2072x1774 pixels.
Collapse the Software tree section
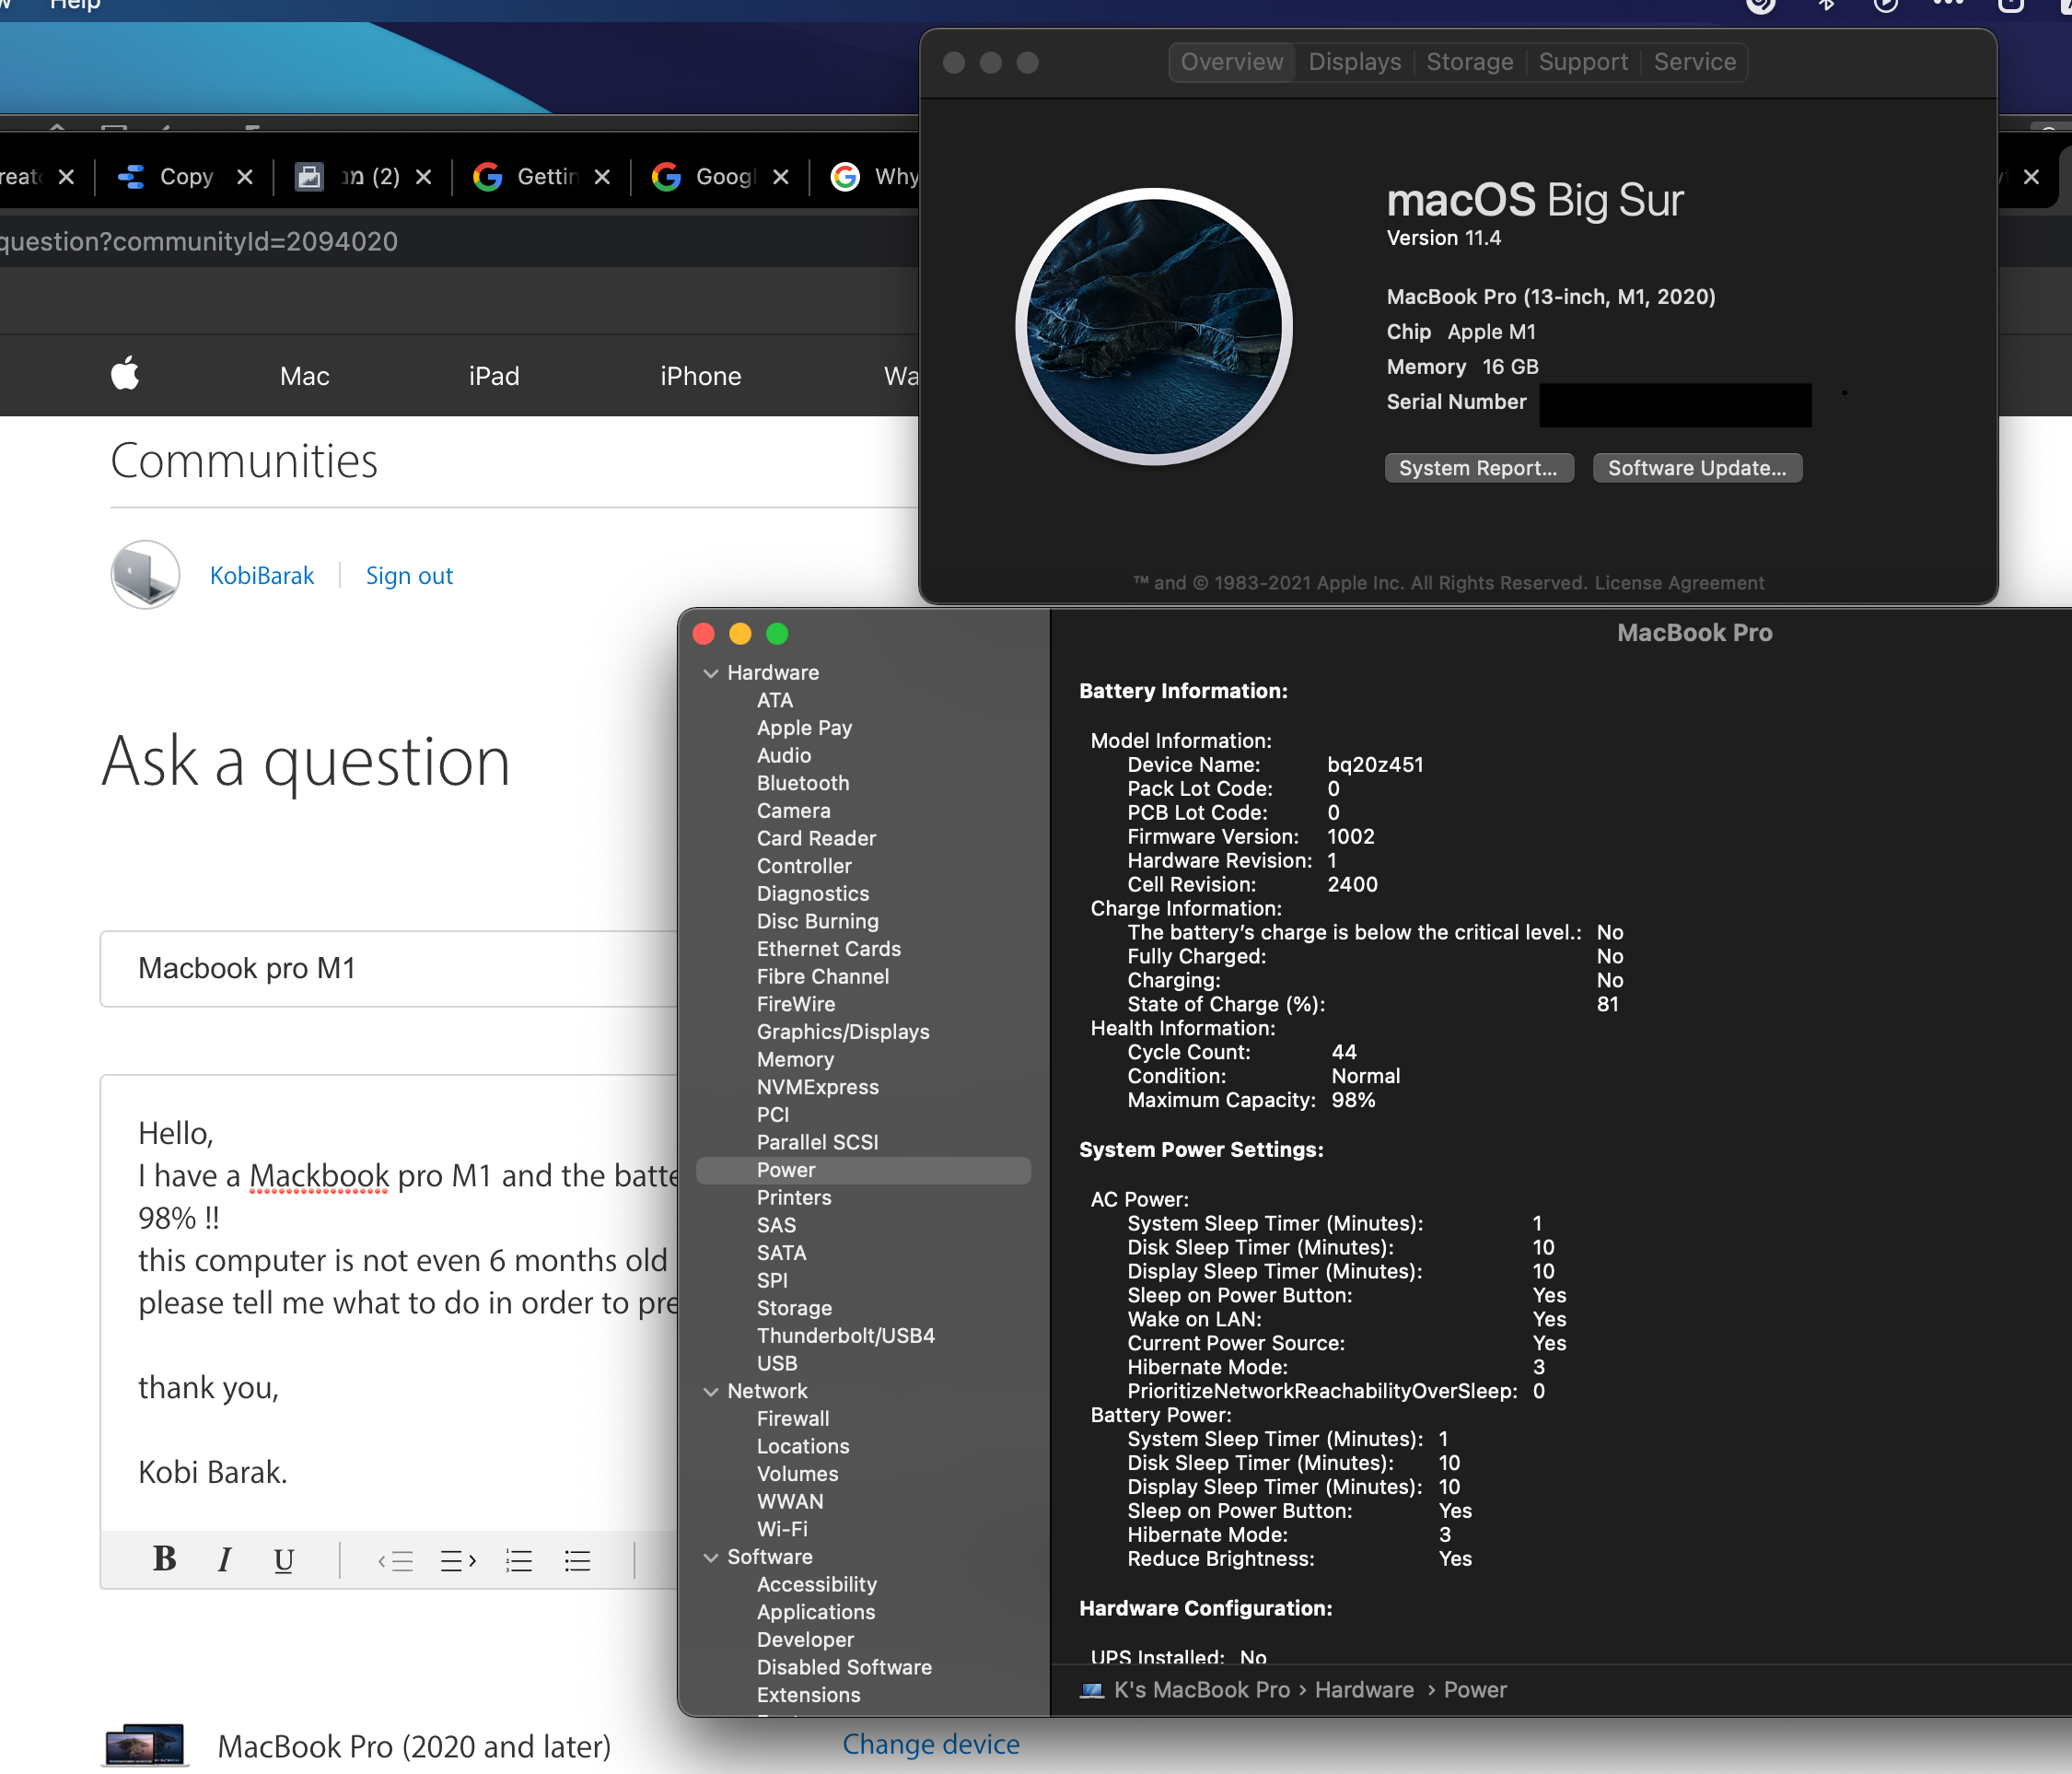click(x=711, y=1557)
